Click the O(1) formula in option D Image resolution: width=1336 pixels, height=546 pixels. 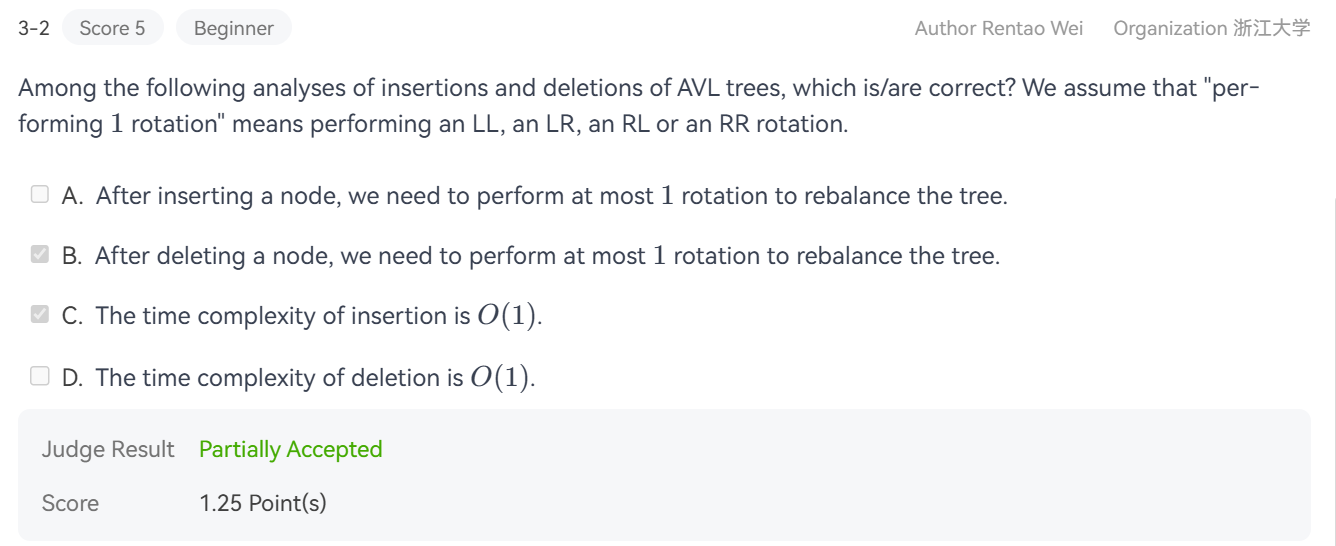502,377
